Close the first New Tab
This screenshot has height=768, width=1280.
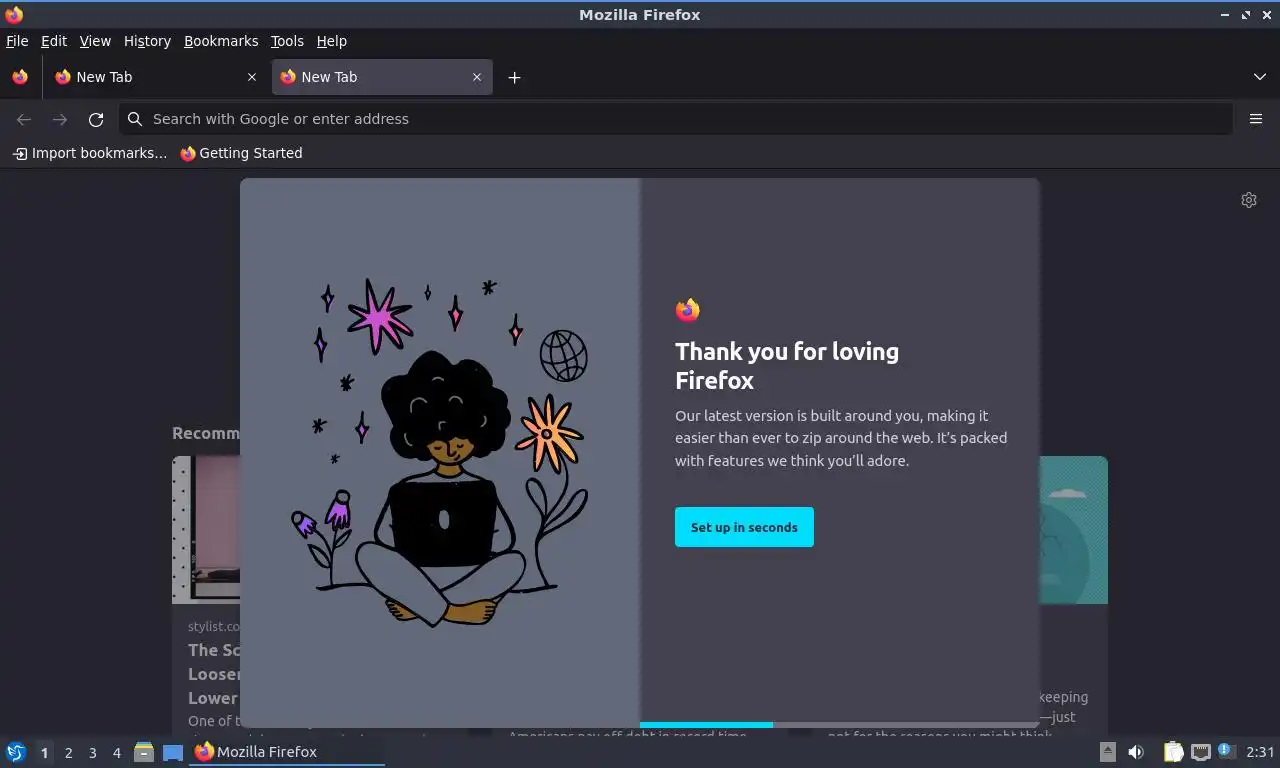click(x=252, y=77)
